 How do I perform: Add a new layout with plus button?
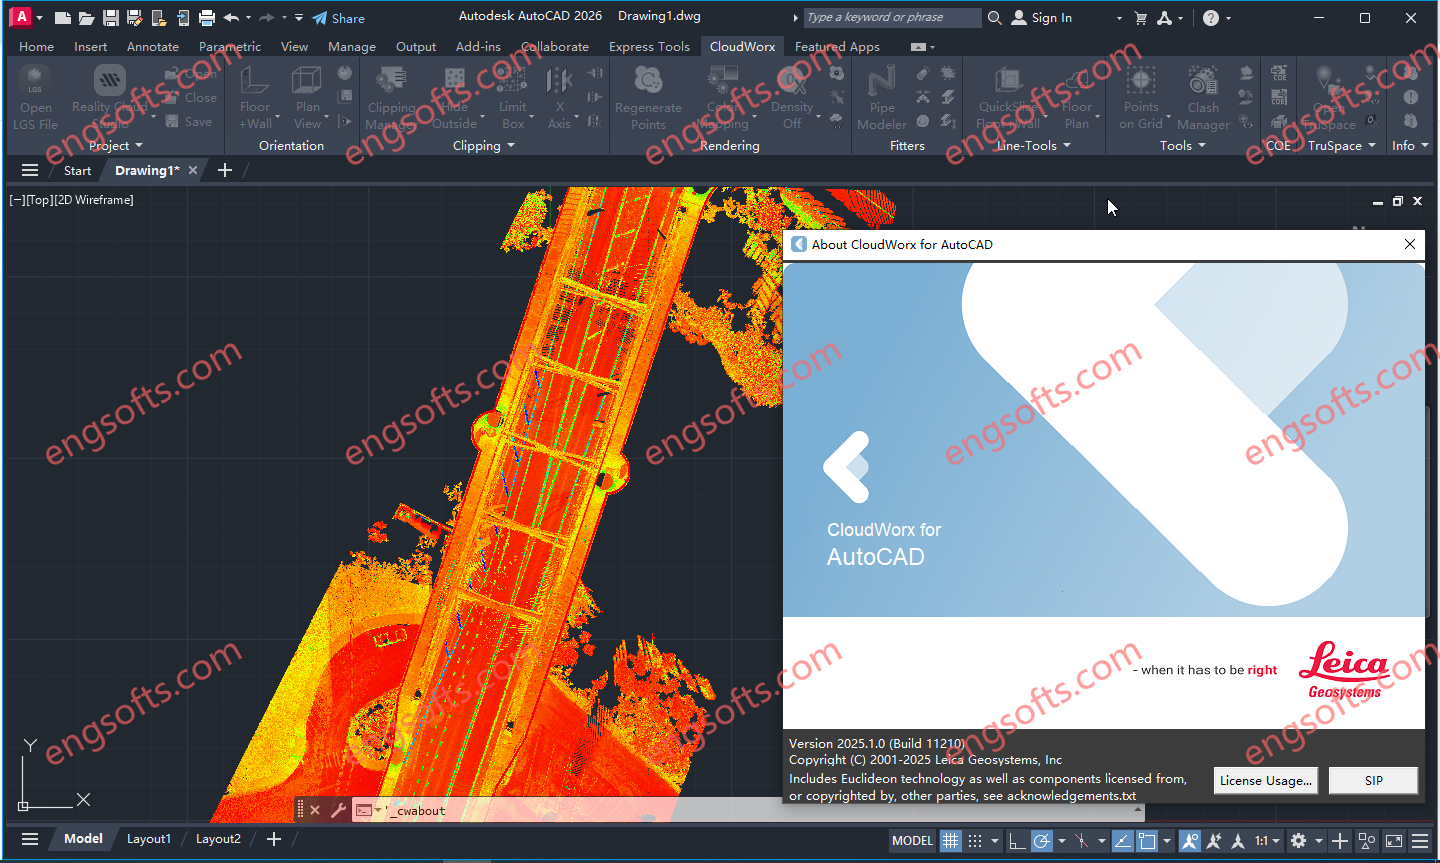274,839
